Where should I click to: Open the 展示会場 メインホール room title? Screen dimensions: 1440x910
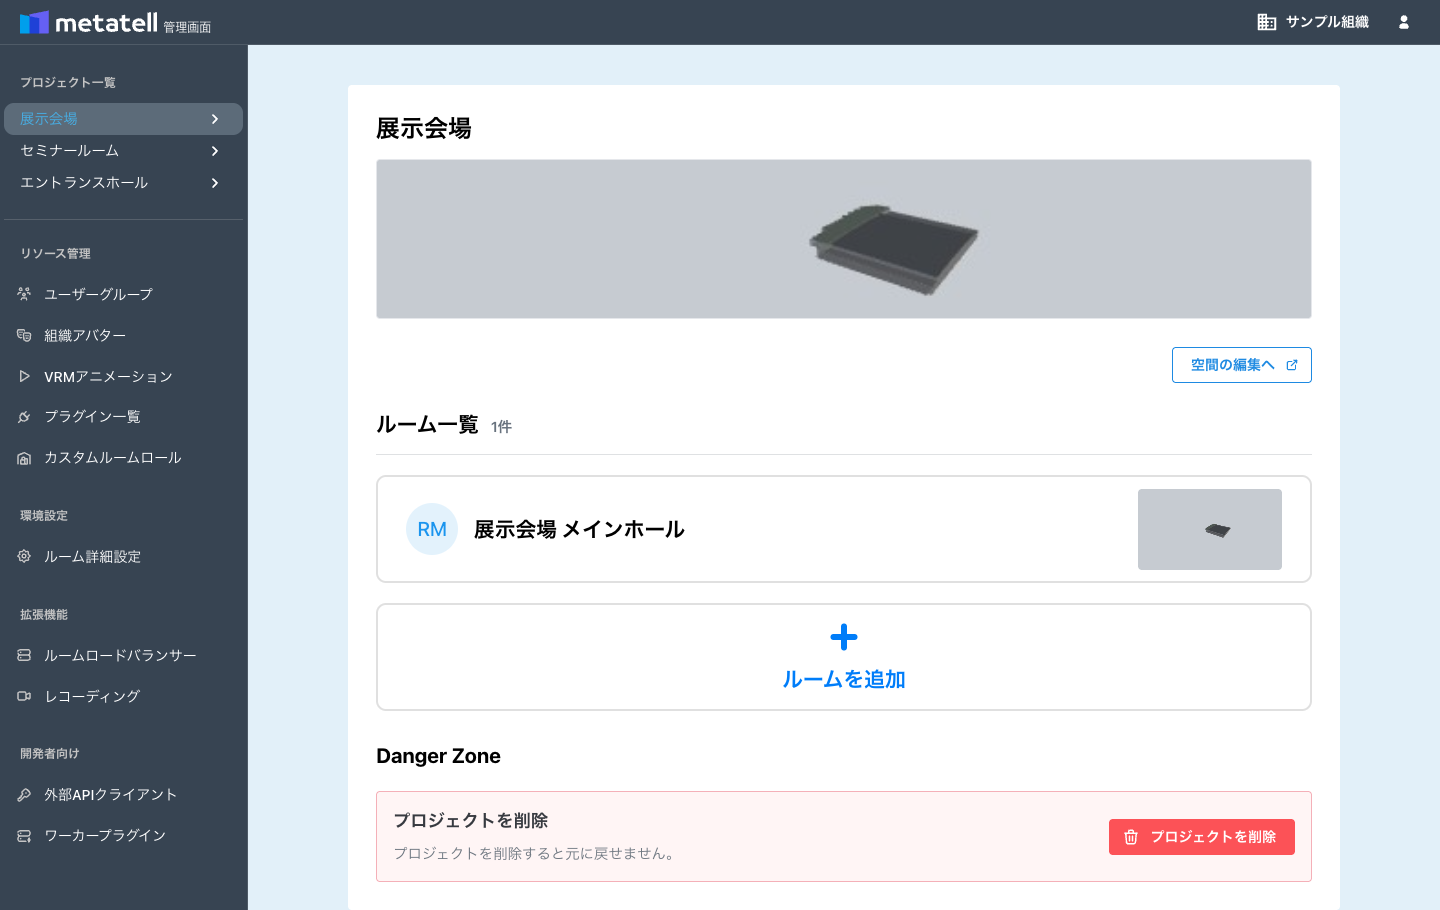click(579, 529)
